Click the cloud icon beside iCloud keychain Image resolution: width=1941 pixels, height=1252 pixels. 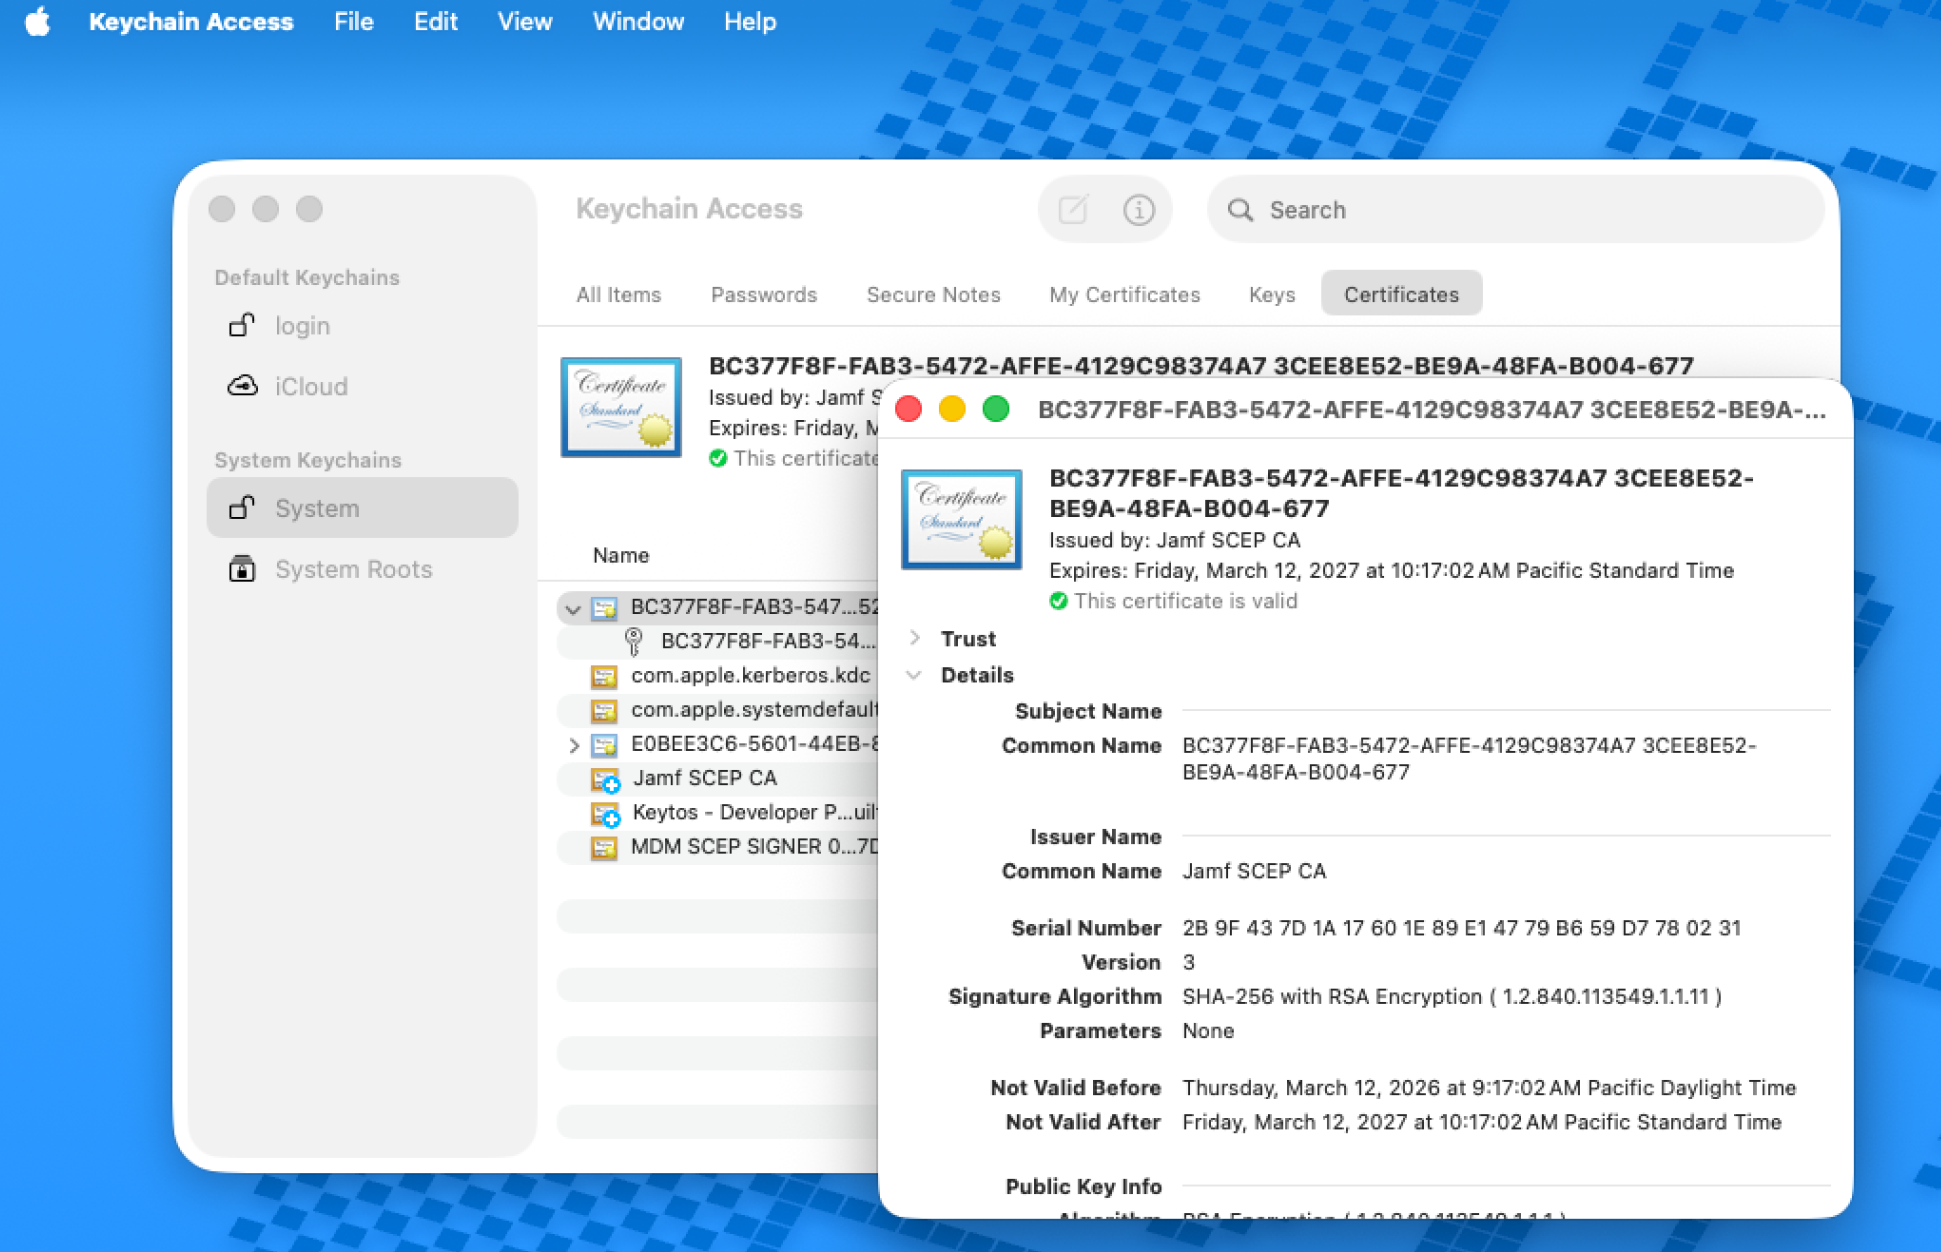tap(242, 386)
